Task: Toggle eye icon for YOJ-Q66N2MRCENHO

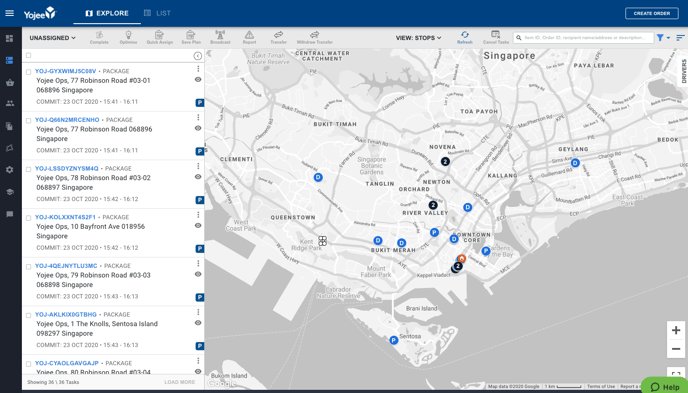Action: point(198,129)
